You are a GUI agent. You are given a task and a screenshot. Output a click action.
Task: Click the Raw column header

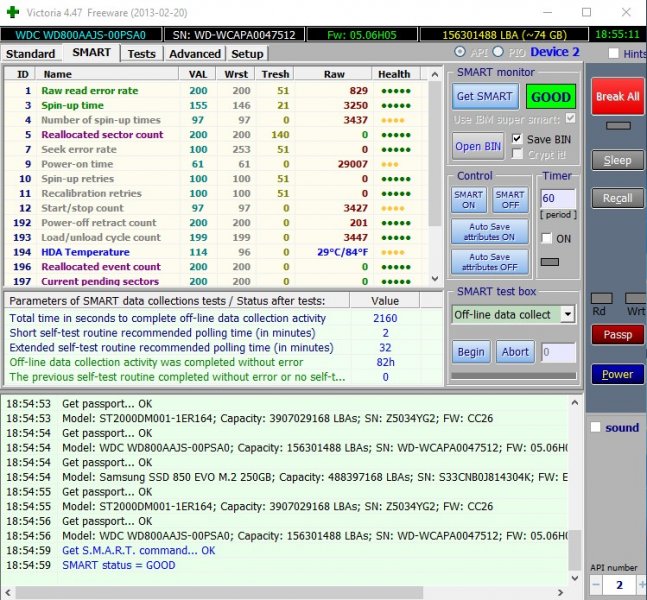coord(333,74)
